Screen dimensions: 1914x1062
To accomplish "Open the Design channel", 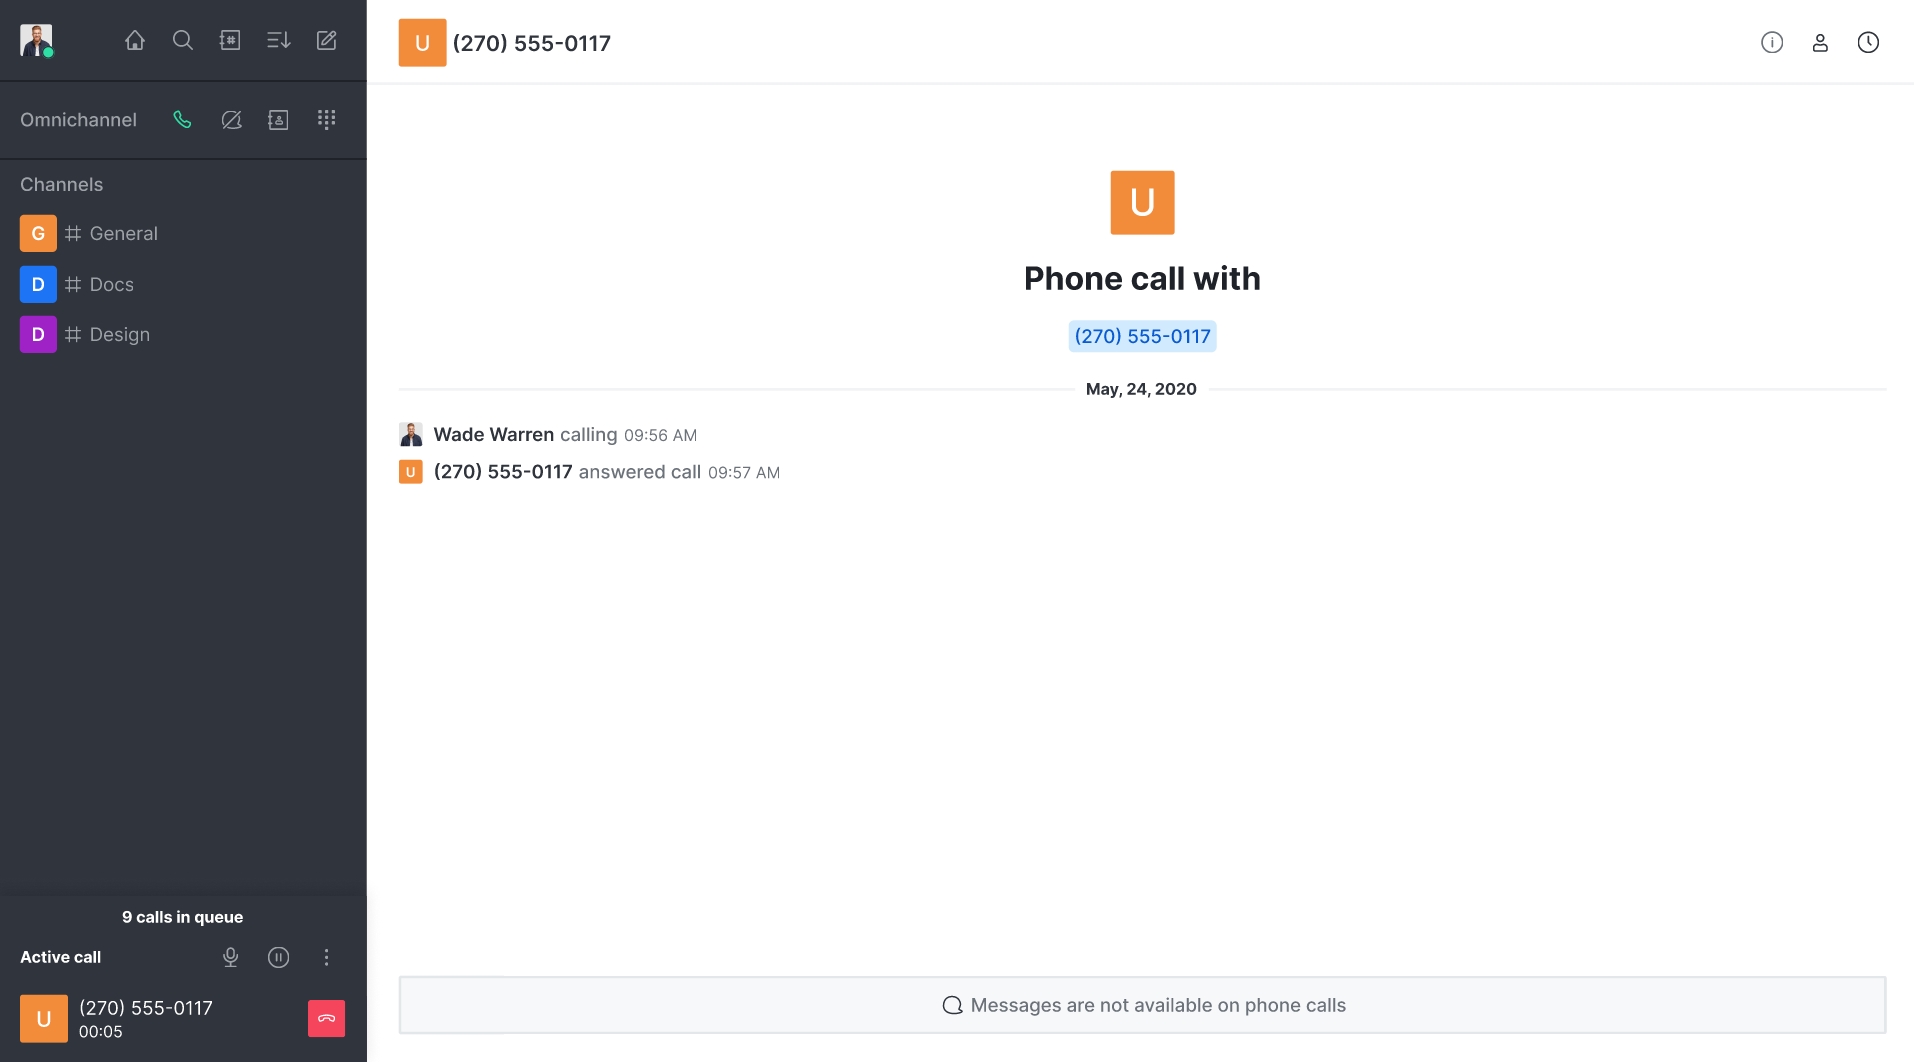I will [119, 334].
